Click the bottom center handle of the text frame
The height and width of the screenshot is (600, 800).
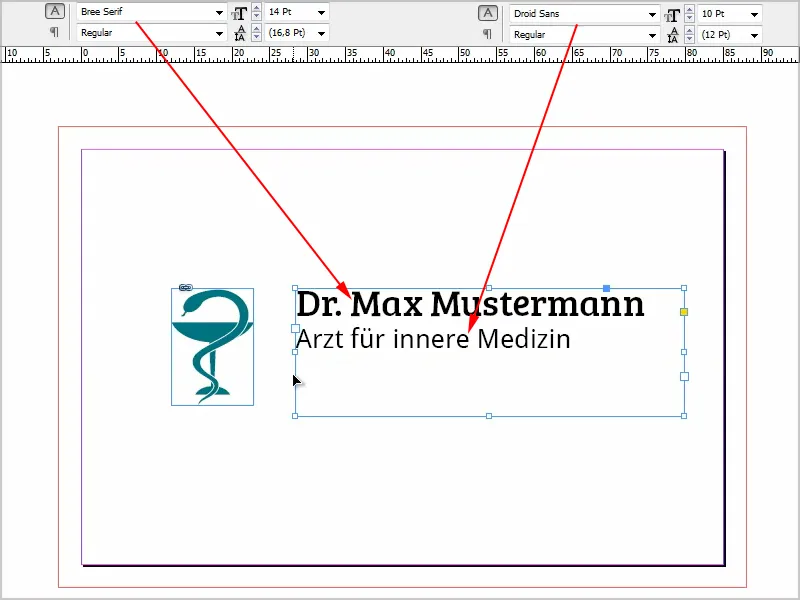point(489,416)
